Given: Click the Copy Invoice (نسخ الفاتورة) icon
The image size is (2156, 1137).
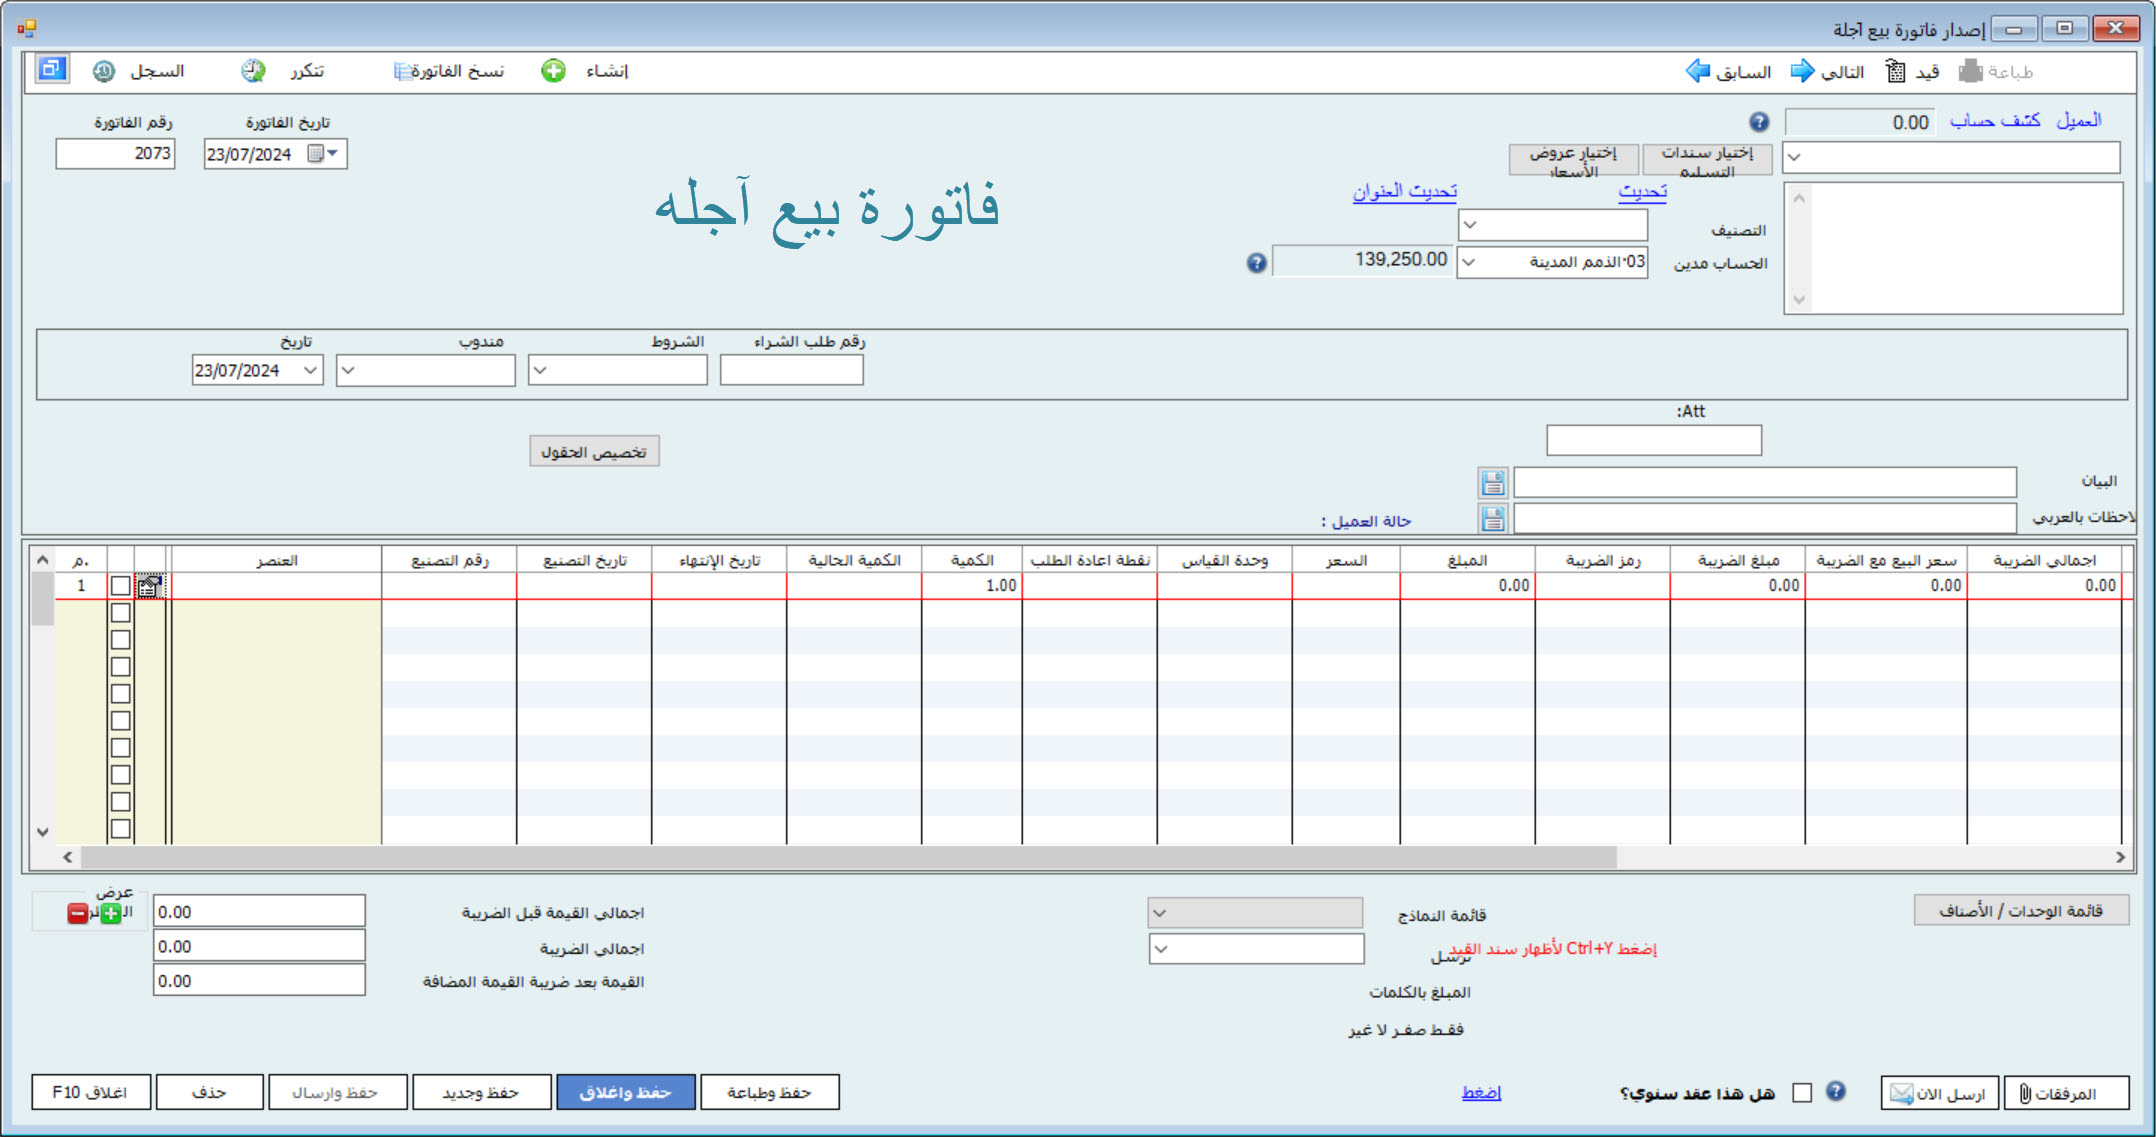Looking at the screenshot, I should [x=403, y=71].
